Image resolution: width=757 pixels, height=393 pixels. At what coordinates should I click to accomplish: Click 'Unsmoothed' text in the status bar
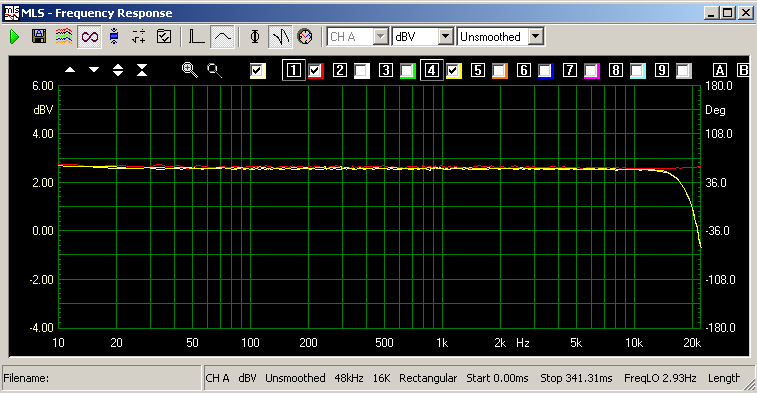click(295, 378)
